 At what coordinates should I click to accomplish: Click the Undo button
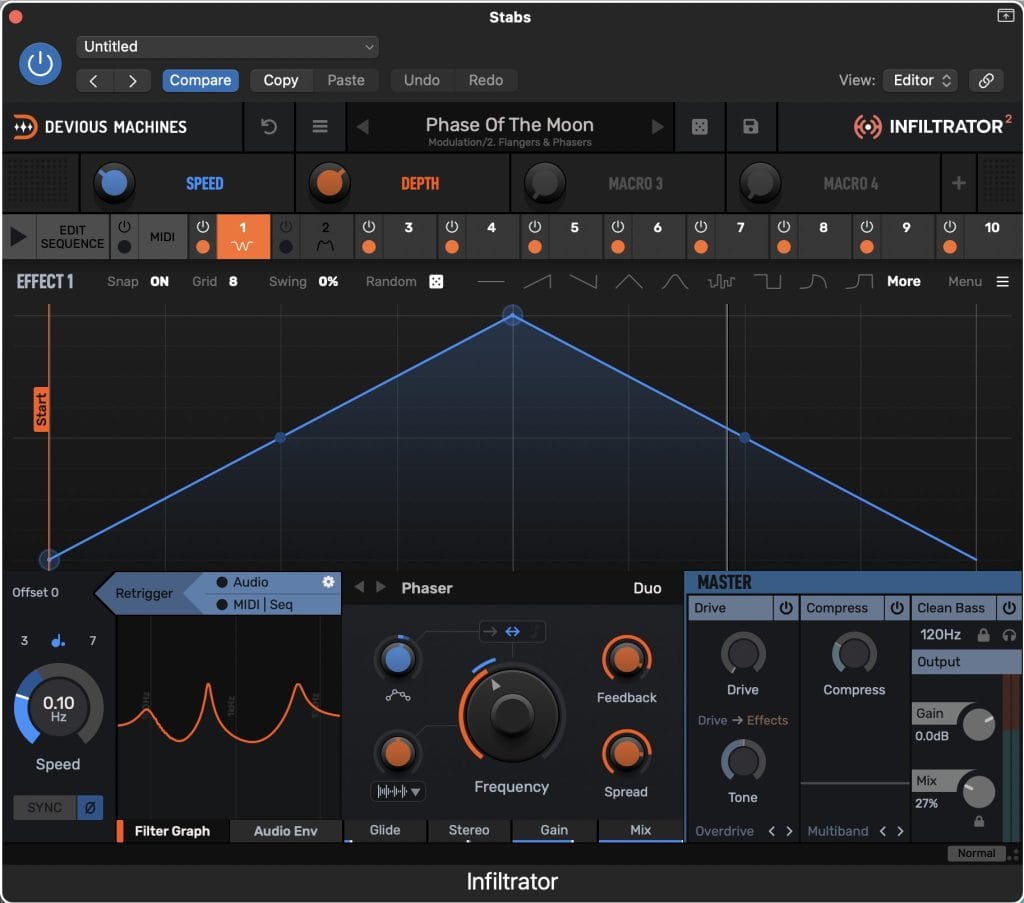(421, 80)
